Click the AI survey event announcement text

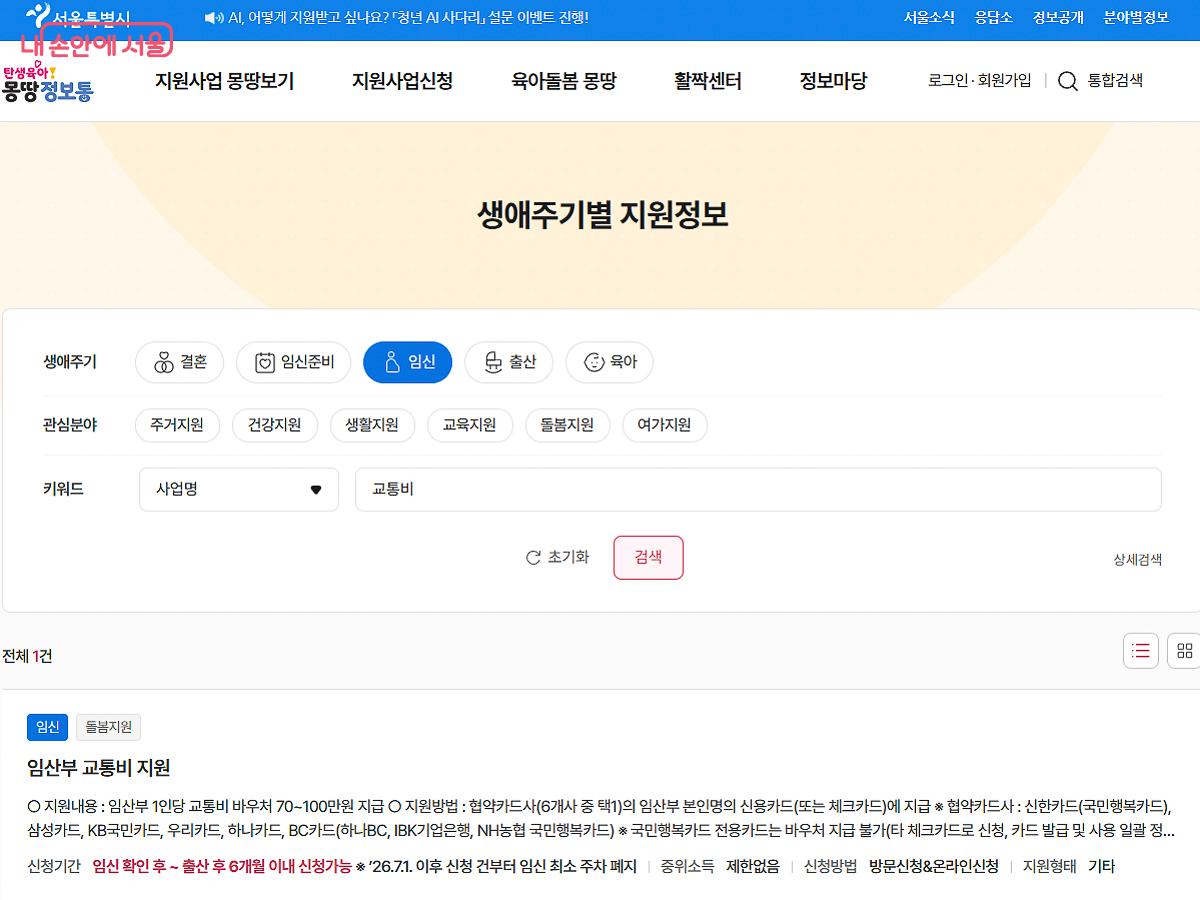(409, 17)
